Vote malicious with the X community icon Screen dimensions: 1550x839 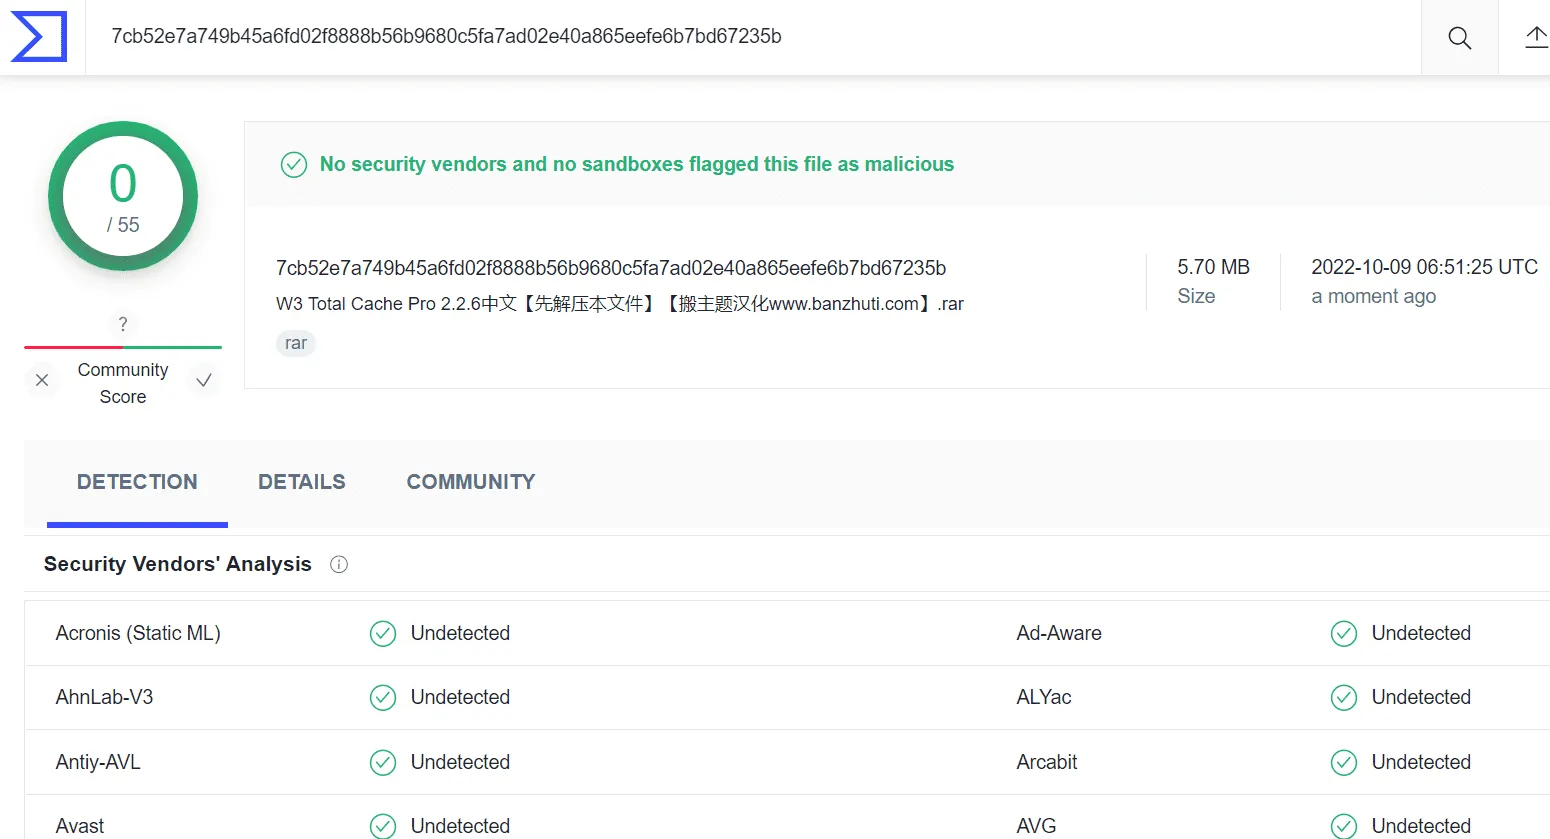42,380
